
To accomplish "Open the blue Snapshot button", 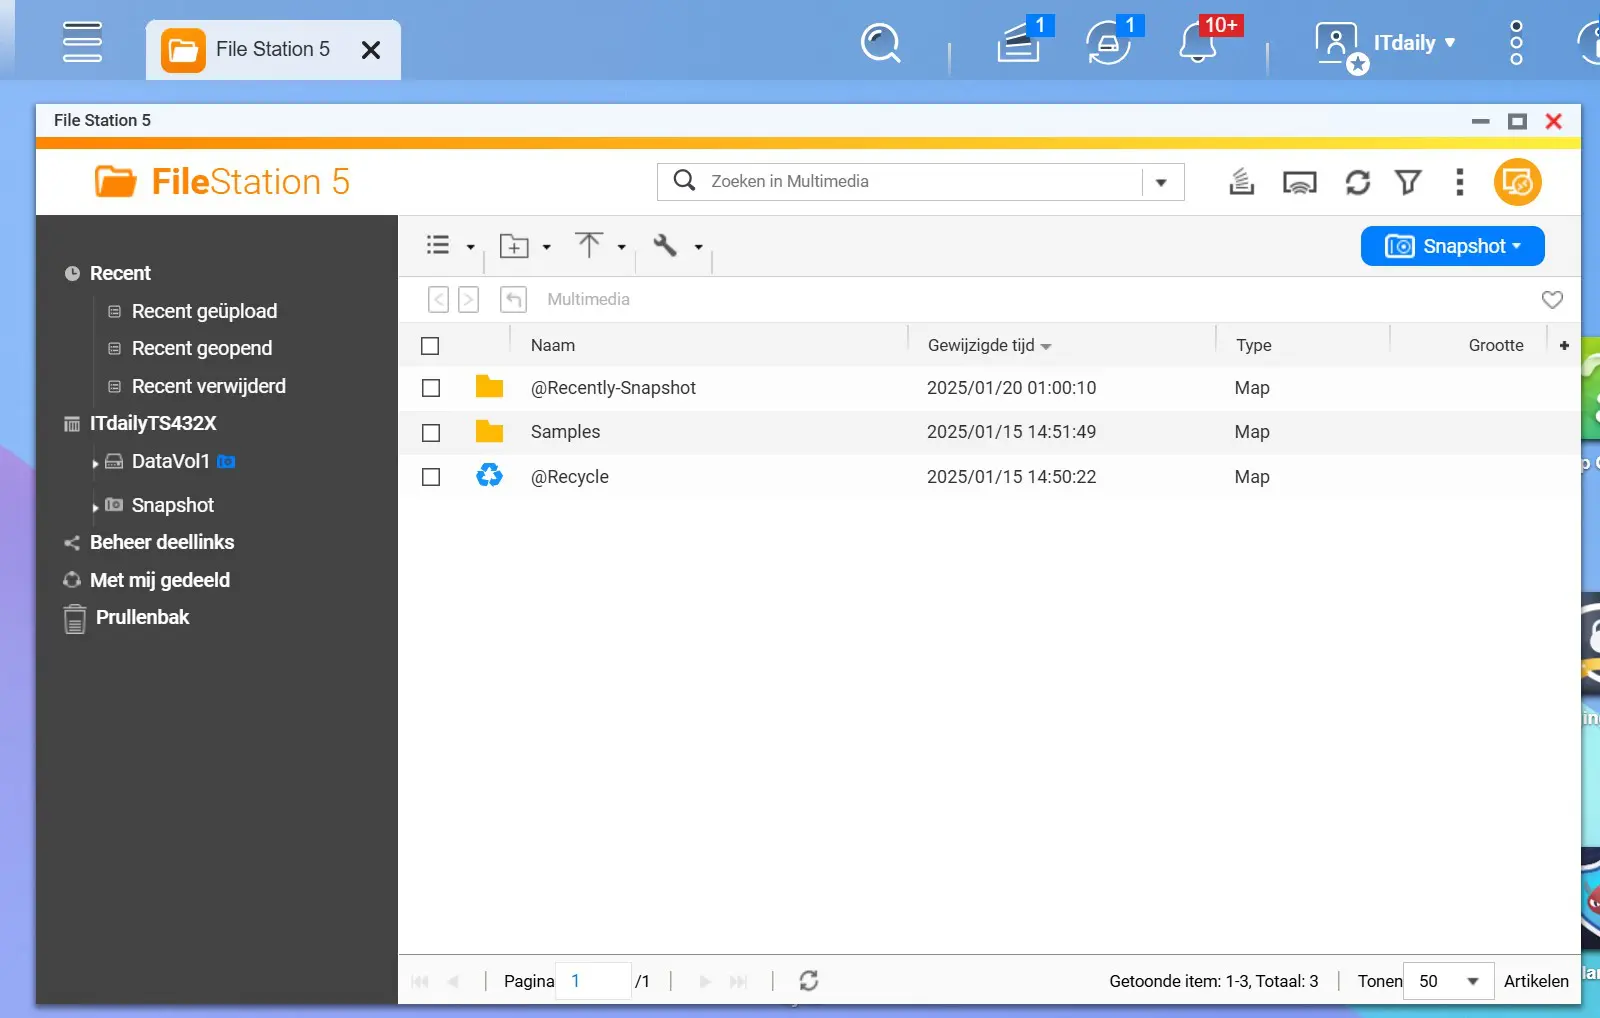I will click(1452, 246).
